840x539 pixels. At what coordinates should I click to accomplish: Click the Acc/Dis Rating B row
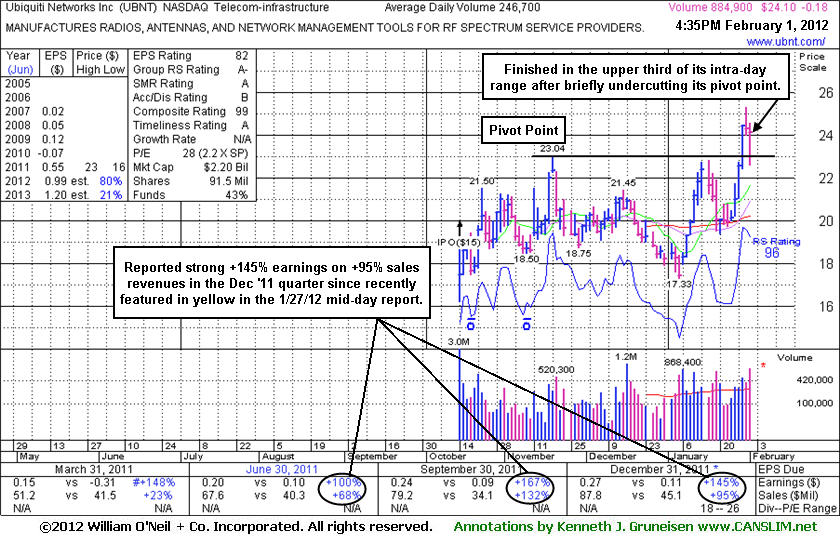[191, 98]
